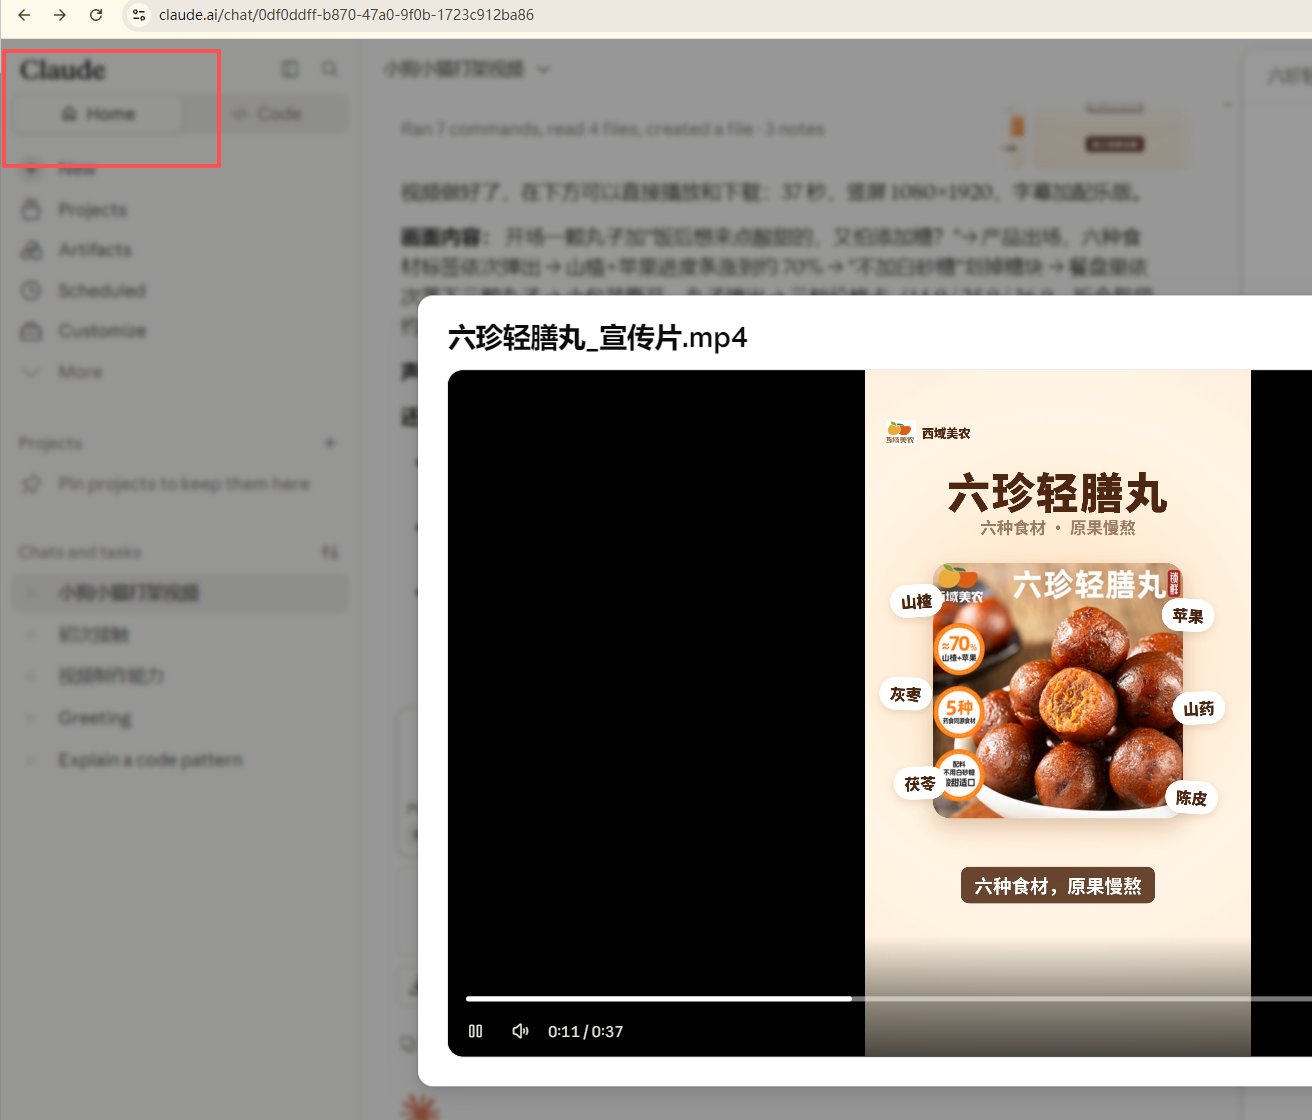
Task: Open the sidebar search icon
Action: 329,69
